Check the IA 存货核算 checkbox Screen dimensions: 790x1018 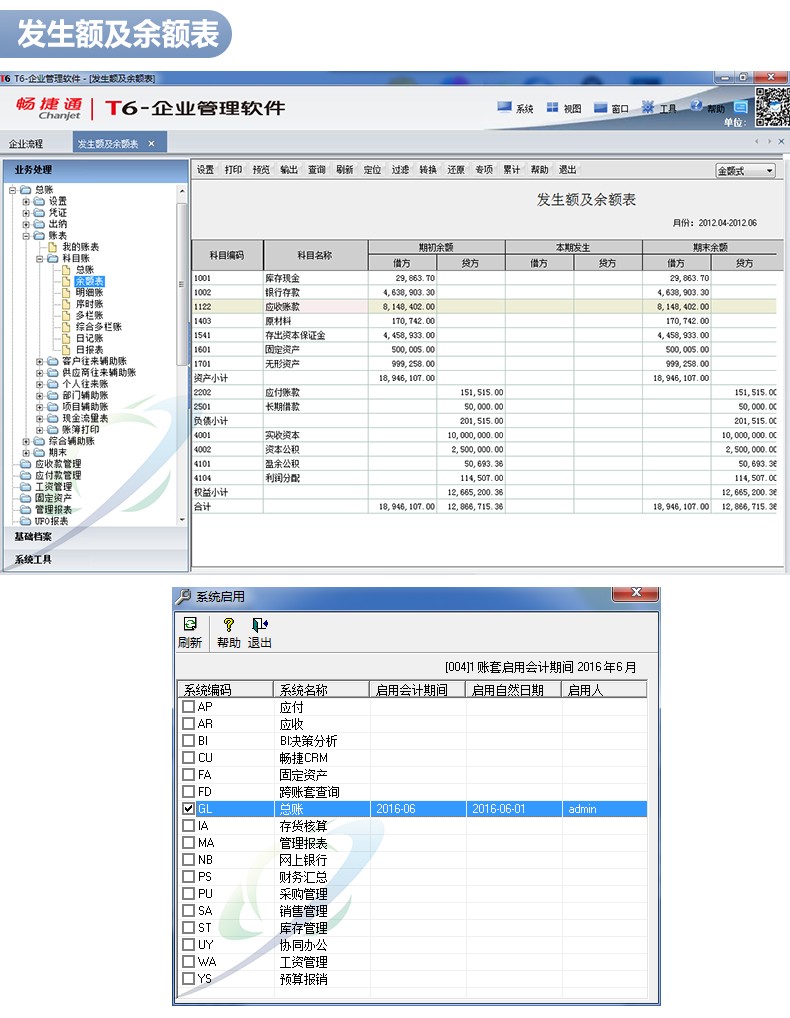point(188,825)
